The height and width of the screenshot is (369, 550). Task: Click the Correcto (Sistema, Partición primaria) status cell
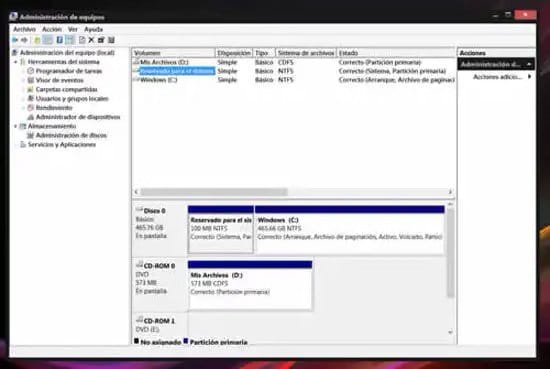392,71
